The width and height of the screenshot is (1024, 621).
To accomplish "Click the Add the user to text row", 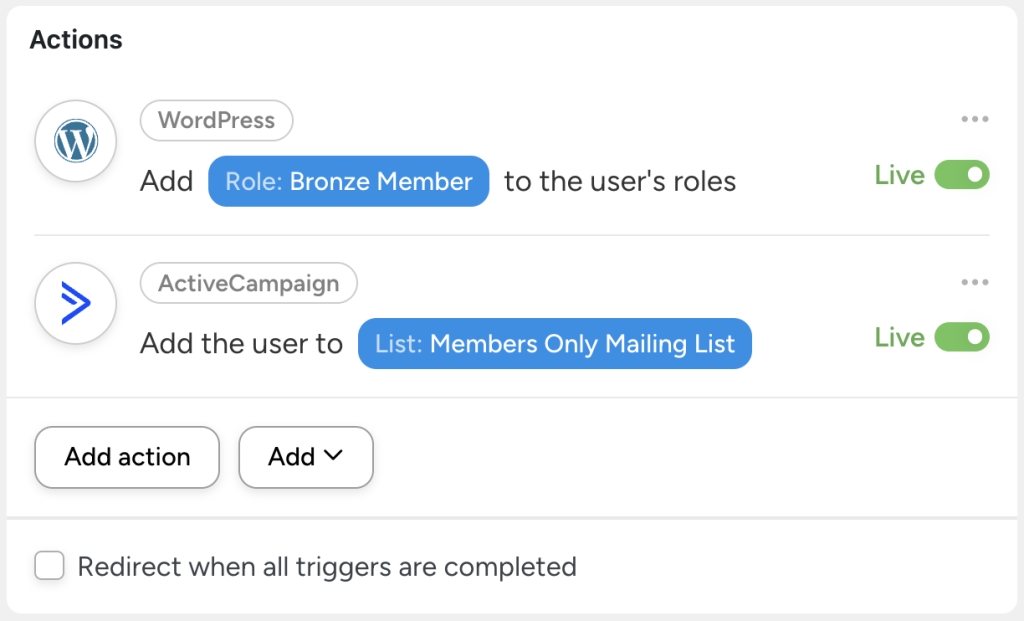I will [x=241, y=343].
